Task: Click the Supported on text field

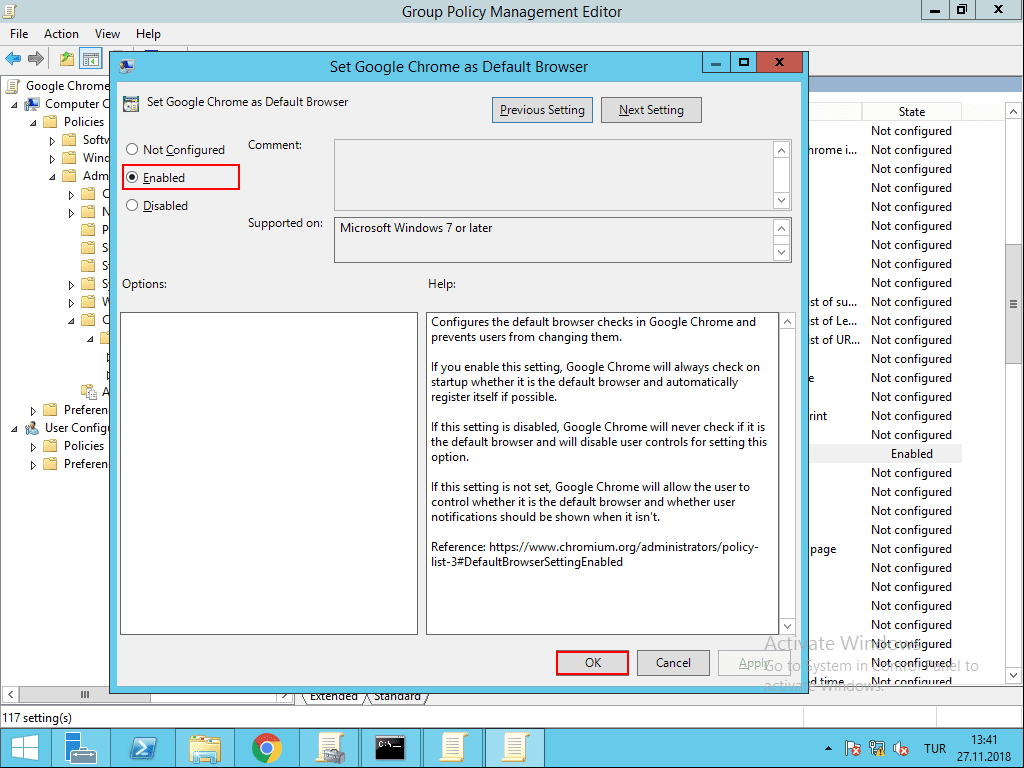Action: tap(554, 240)
